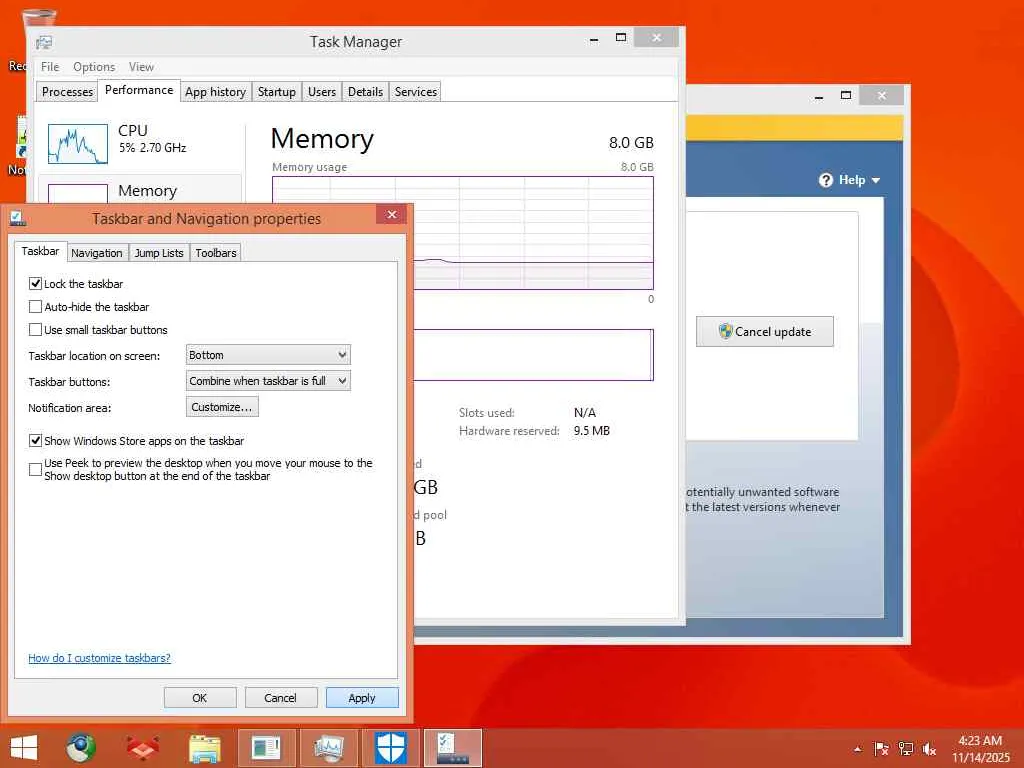Select the Taskbar tab
This screenshot has width=1024, height=768.
pyautogui.click(x=40, y=251)
